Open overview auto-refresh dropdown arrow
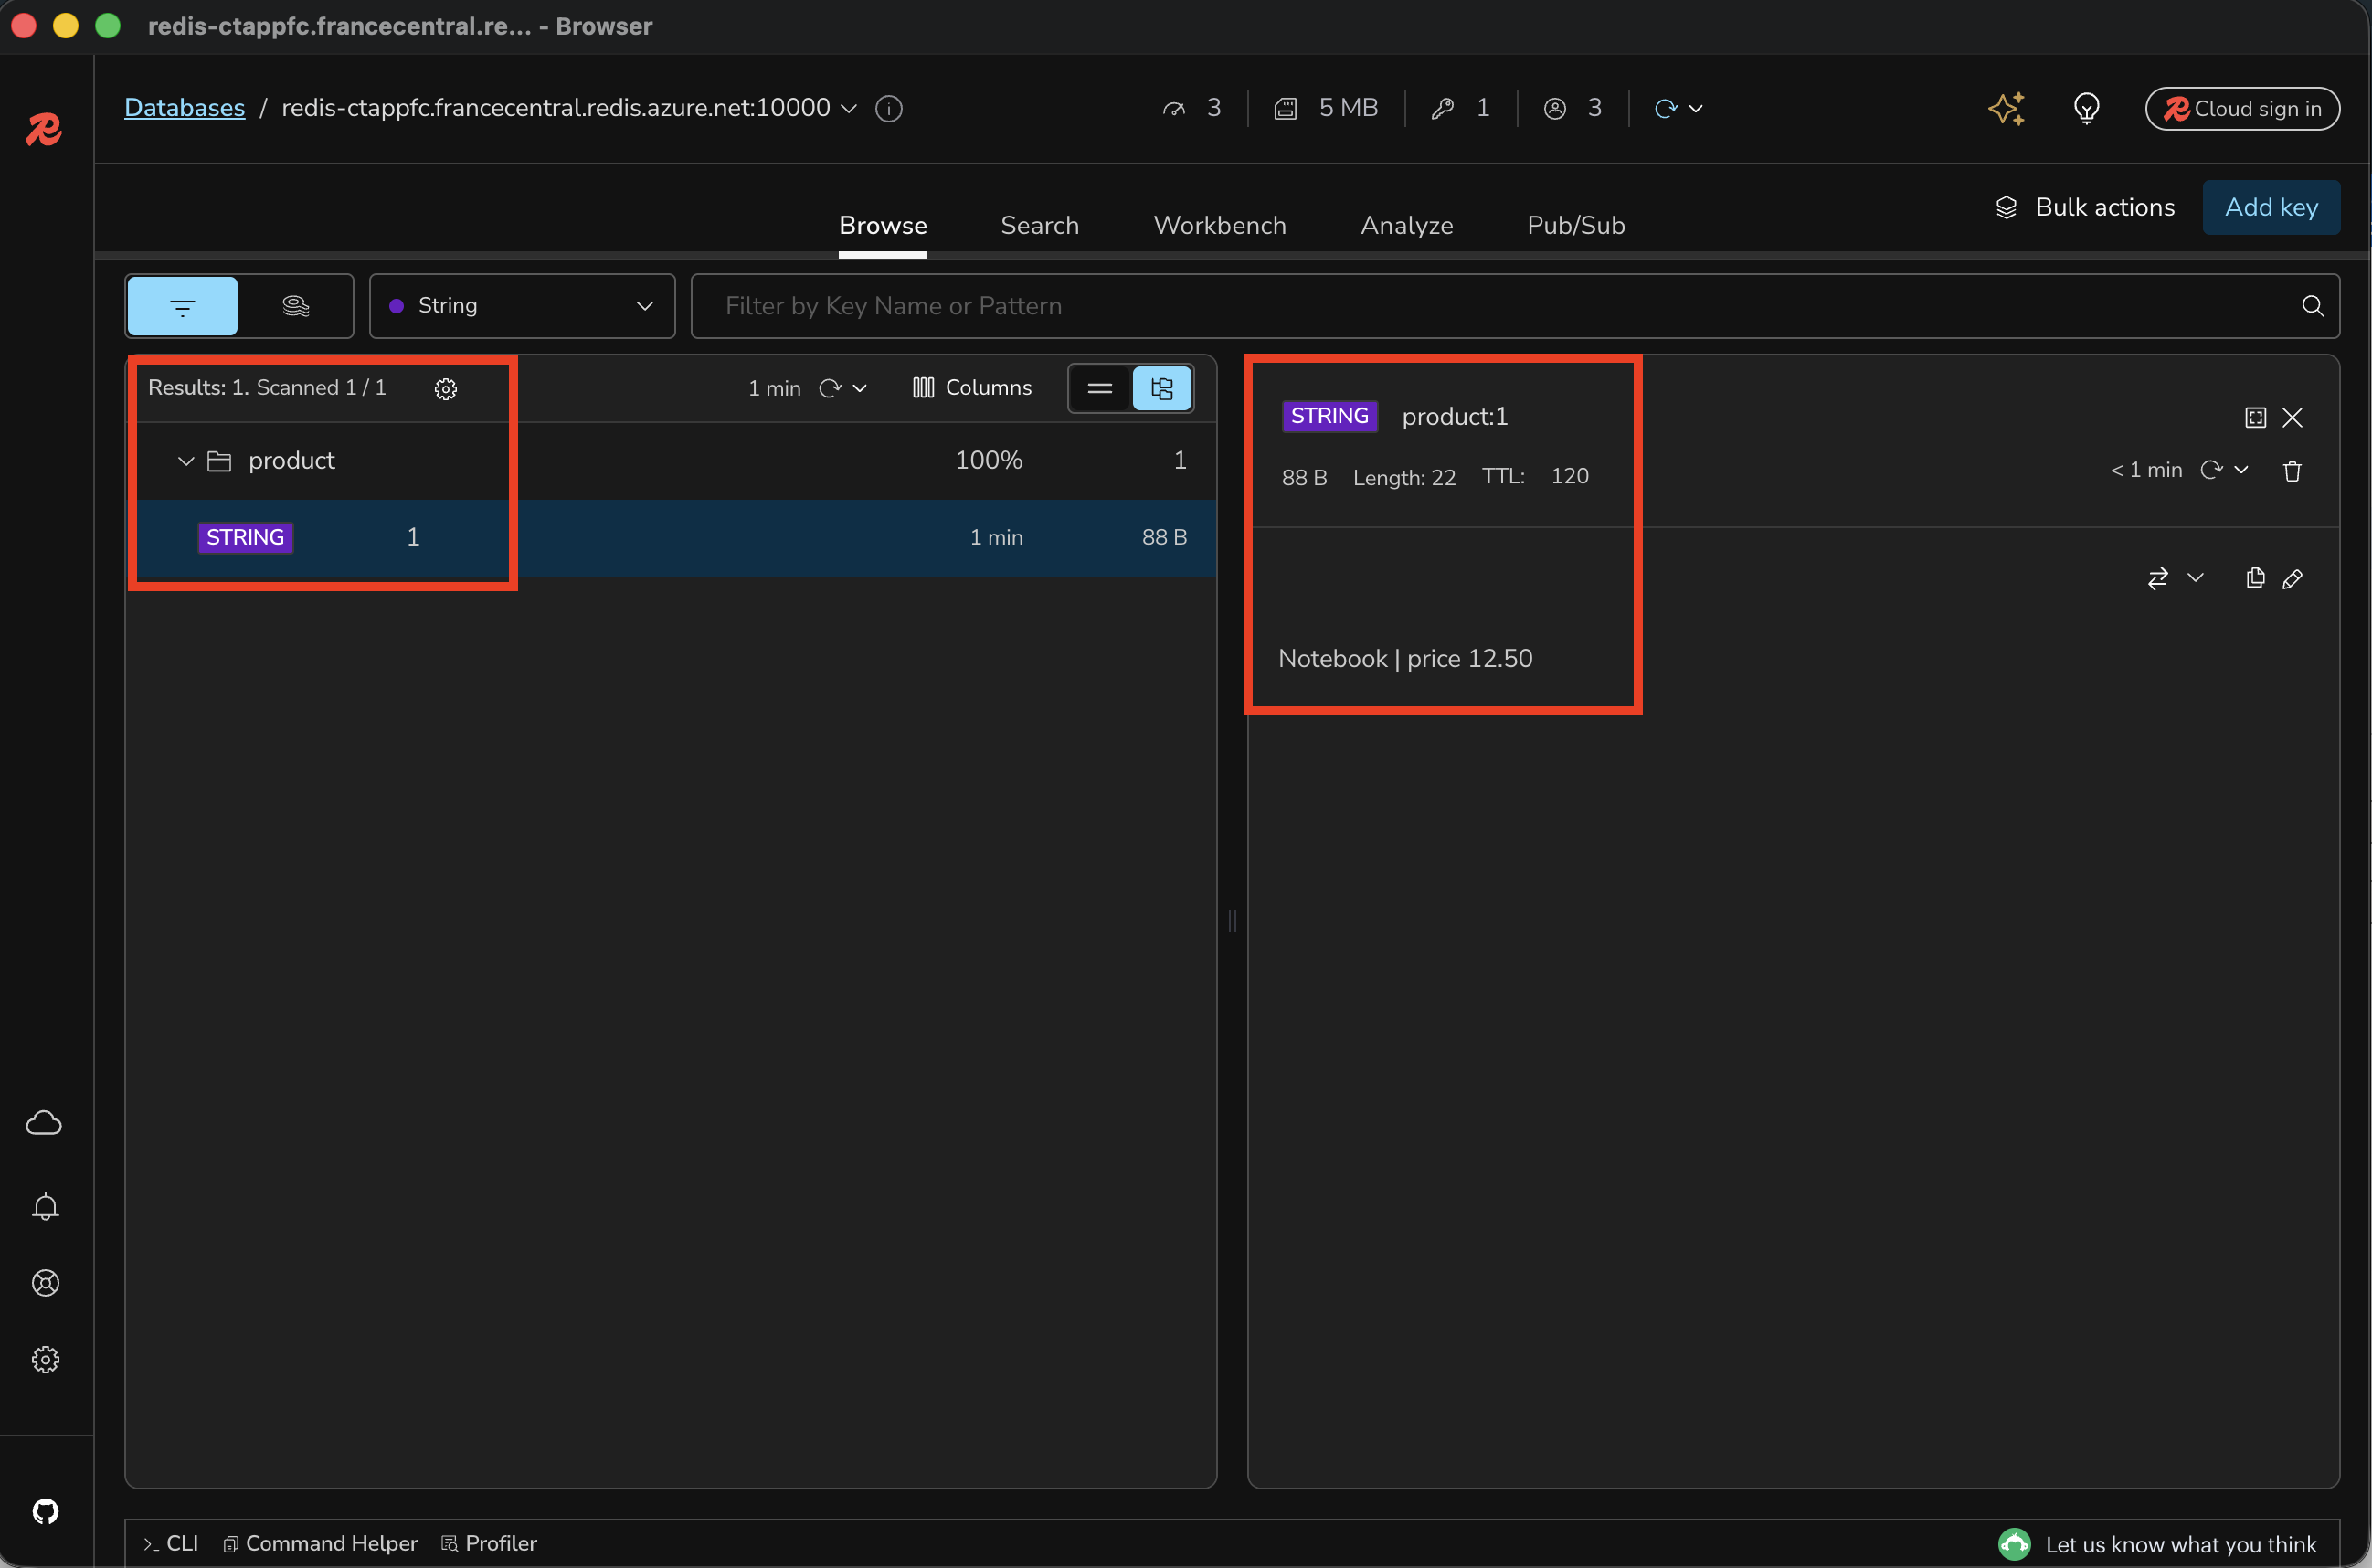The image size is (2372, 1568). (1696, 108)
